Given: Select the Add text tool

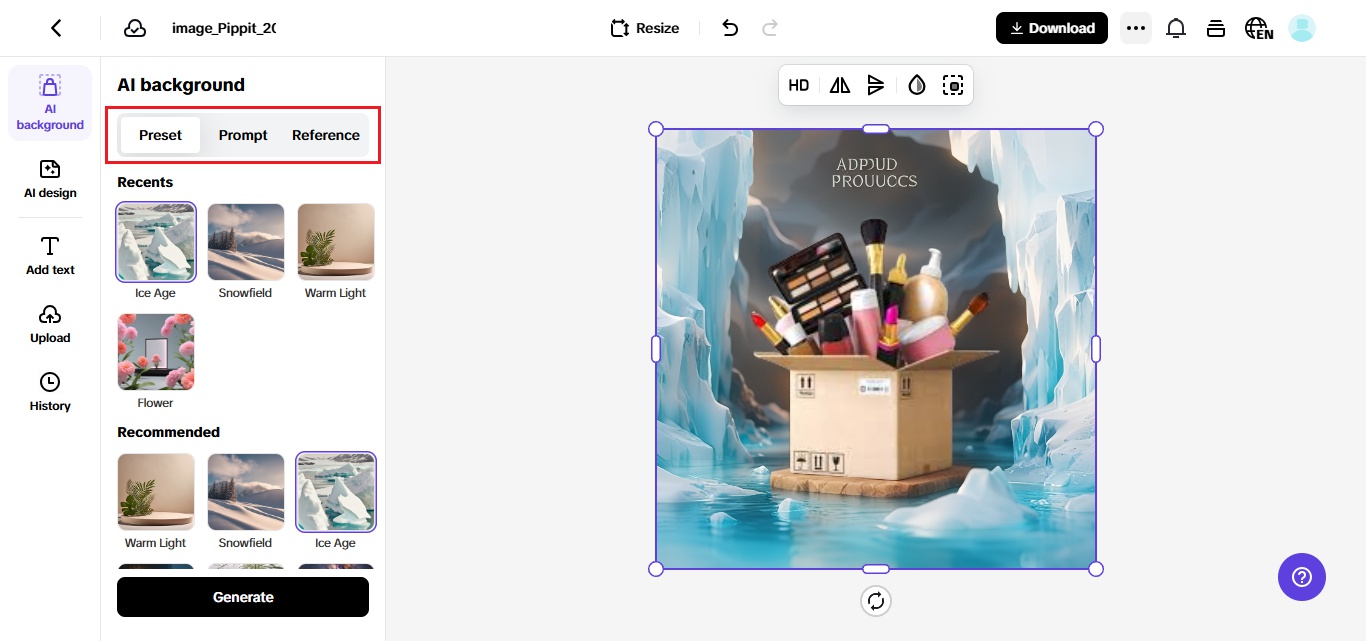Looking at the screenshot, I should (x=49, y=255).
